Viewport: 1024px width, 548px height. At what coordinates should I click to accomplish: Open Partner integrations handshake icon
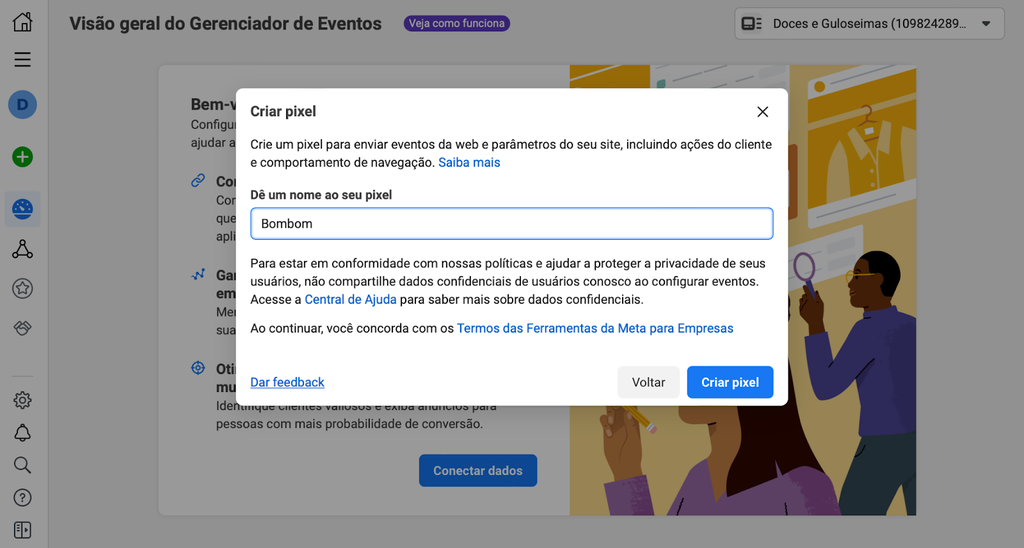point(22,328)
